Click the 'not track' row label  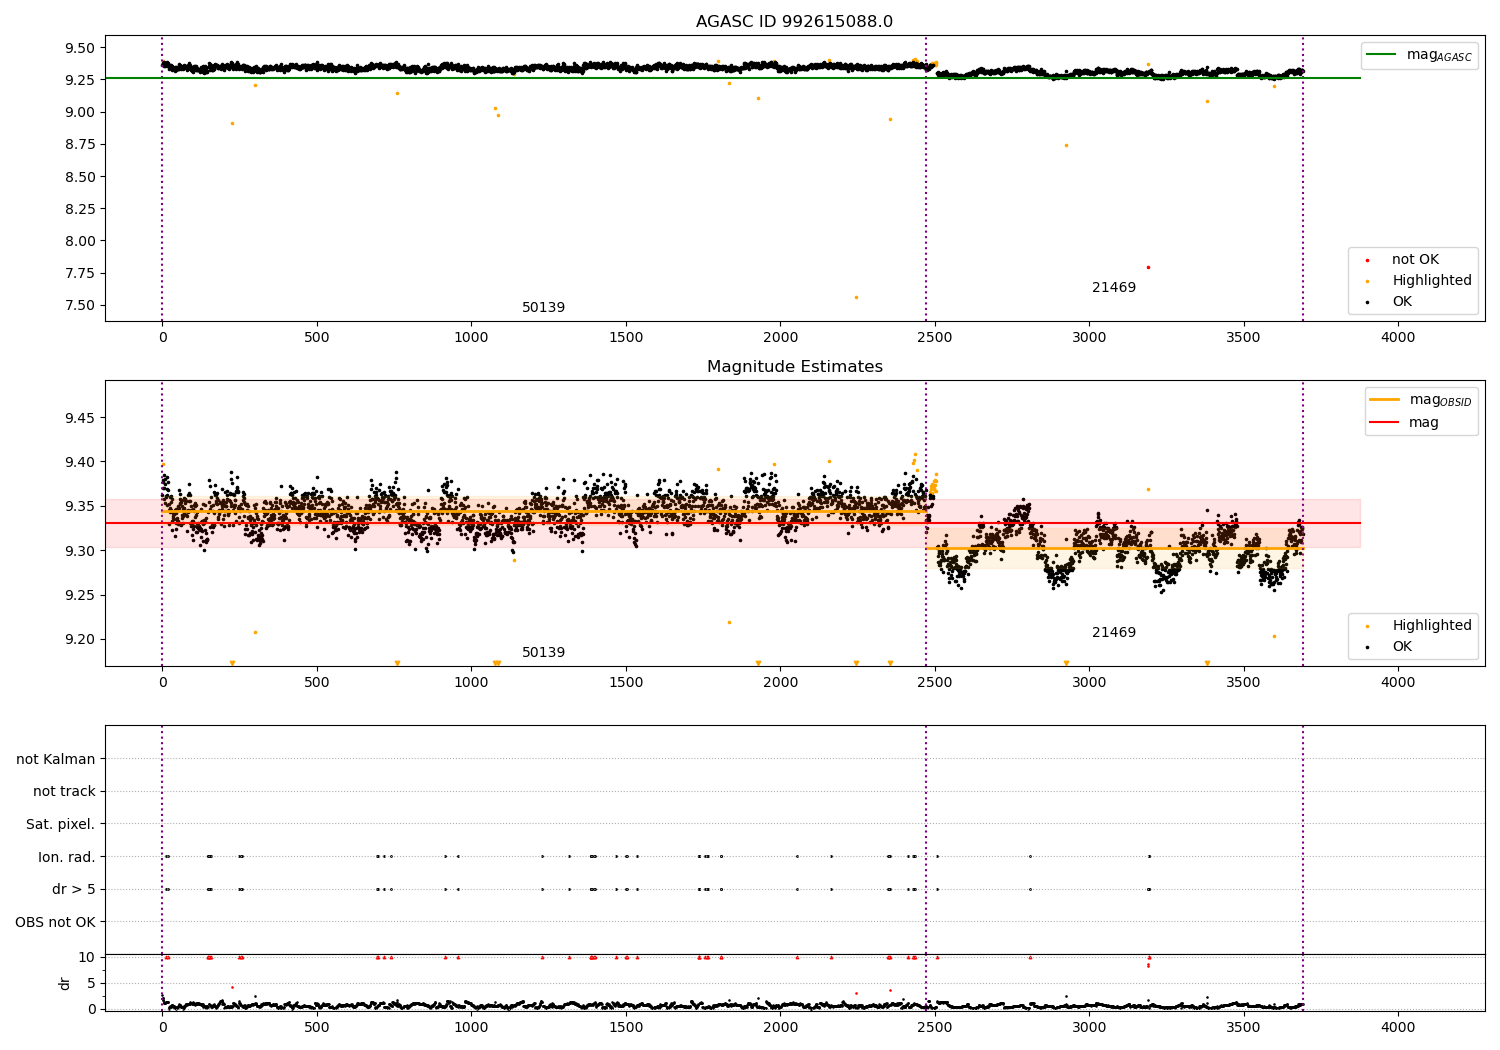[64, 791]
